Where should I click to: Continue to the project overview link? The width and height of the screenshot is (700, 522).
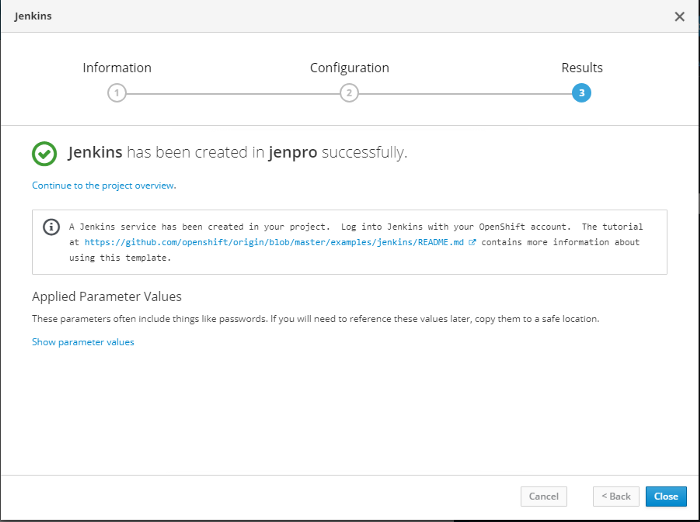[x=104, y=185]
